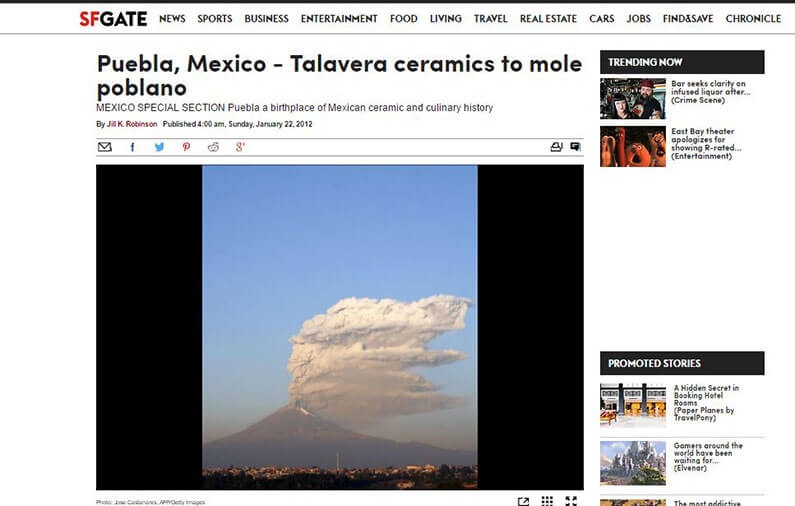Click the 'Published 4:00 am' date text
Viewport: 795px width, 506px height.
pos(237,124)
